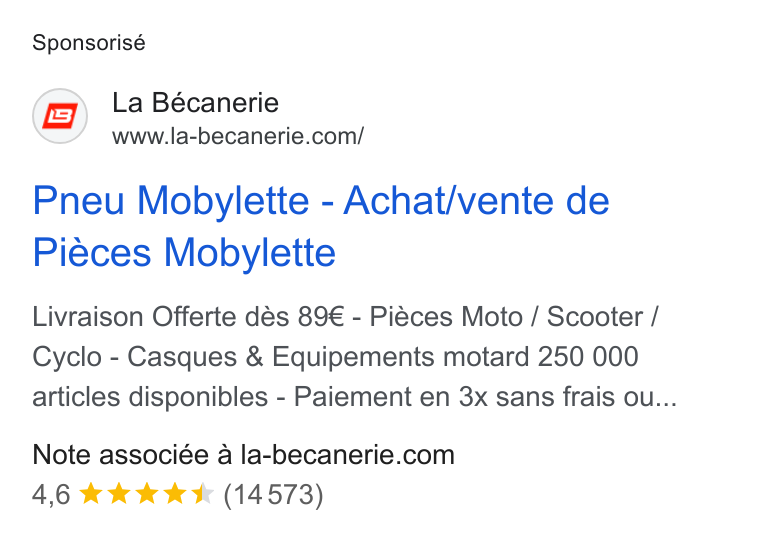
Task: Visit the www.la-becanerie.com/ URL
Action: [238, 136]
